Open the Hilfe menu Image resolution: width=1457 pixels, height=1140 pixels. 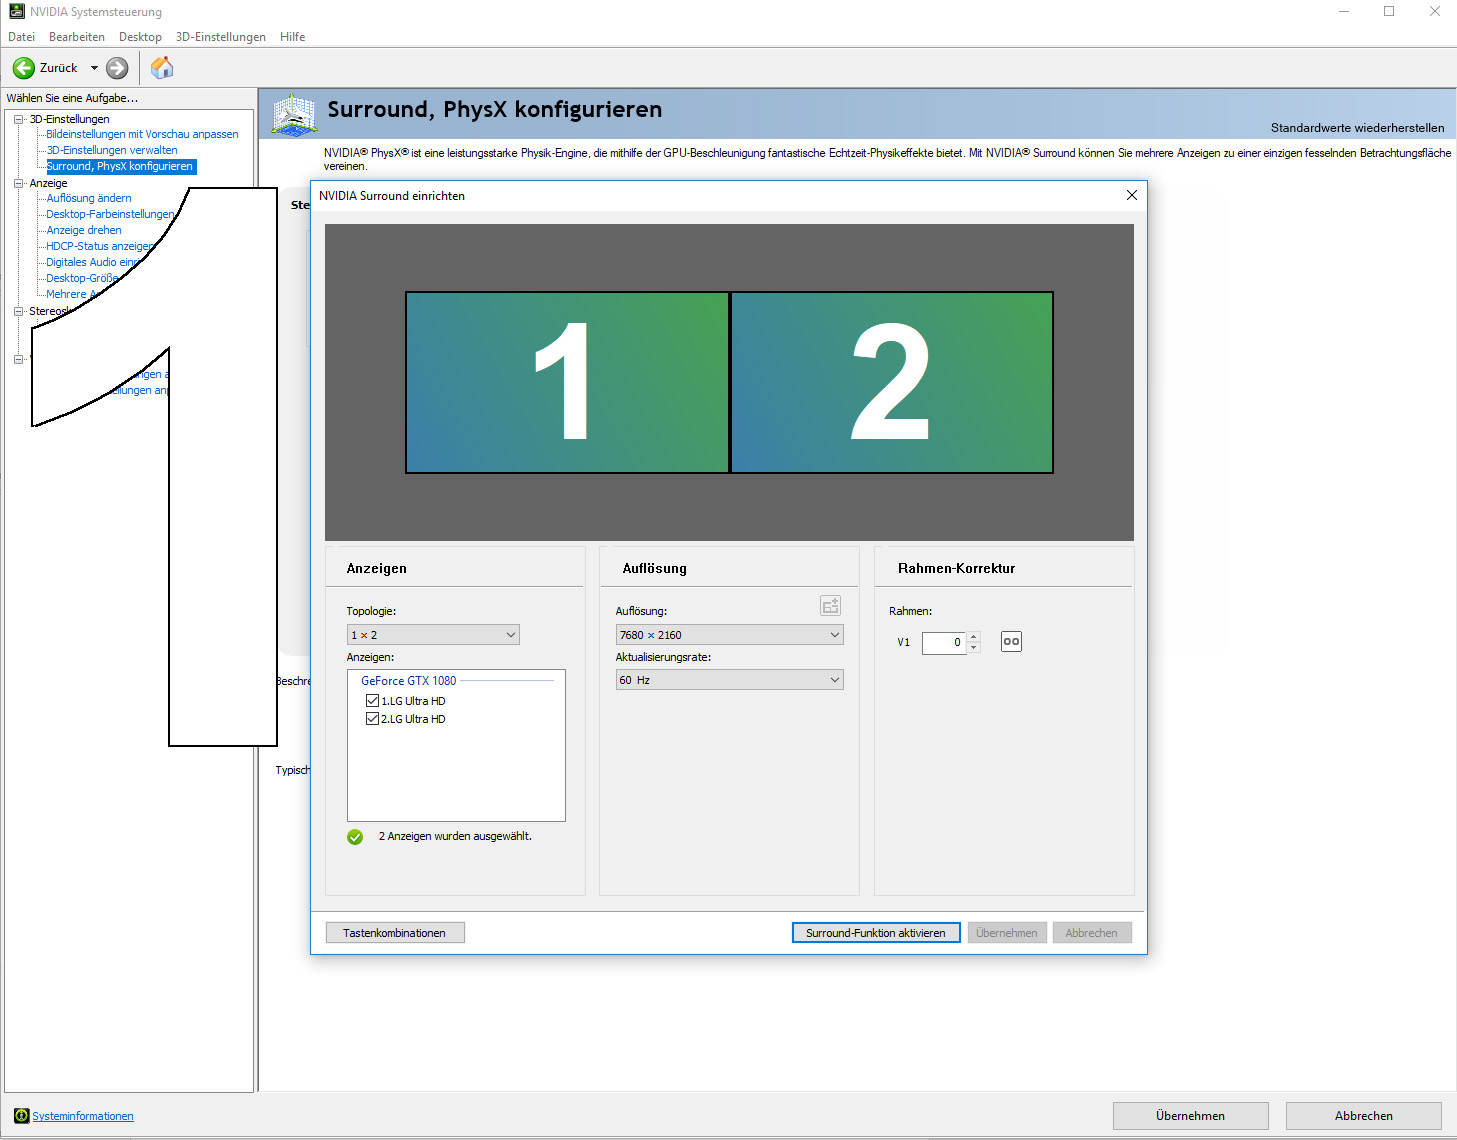point(293,37)
